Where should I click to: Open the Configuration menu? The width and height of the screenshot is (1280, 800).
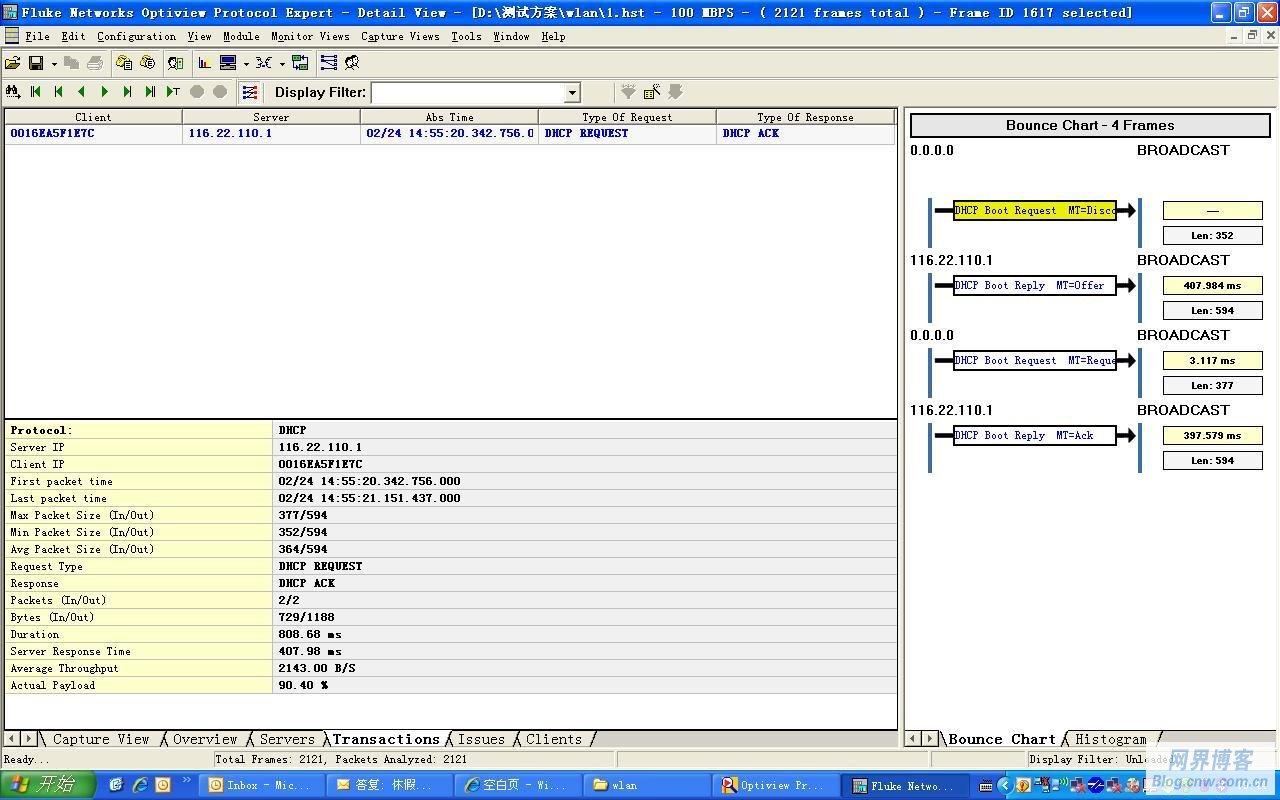[137, 36]
